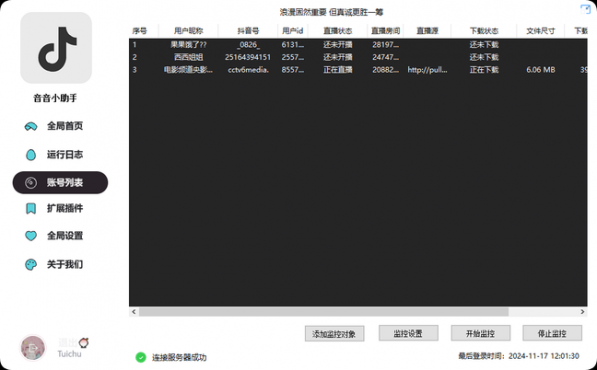Click the last login time 2024-11-17 text
This screenshot has width=597, height=370.
click(x=519, y=356)
